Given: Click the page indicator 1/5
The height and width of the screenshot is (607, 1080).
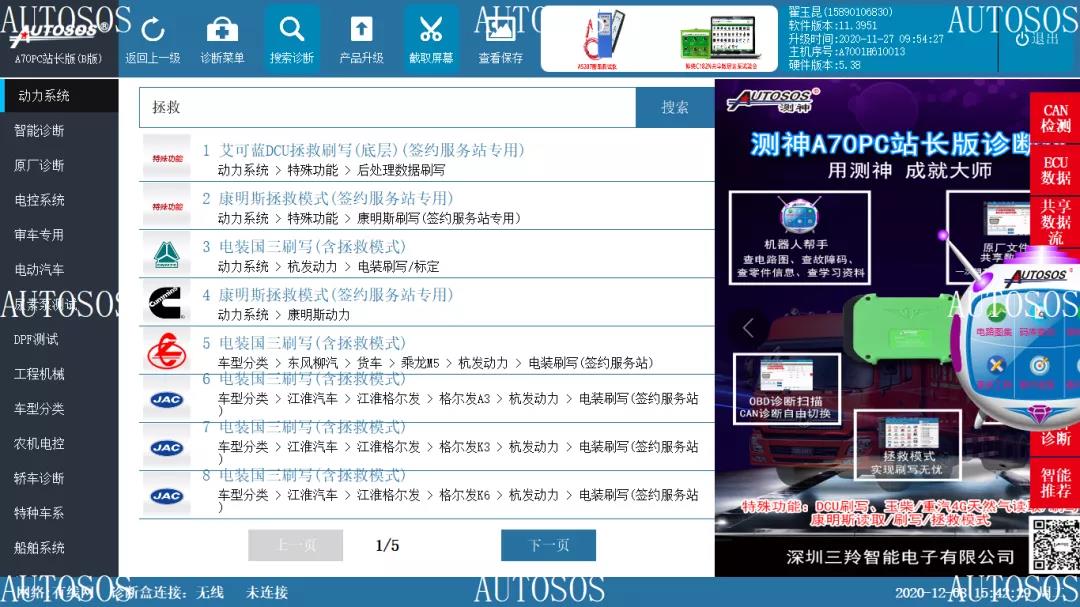Looking at the screenshot, I should [387, 546].
